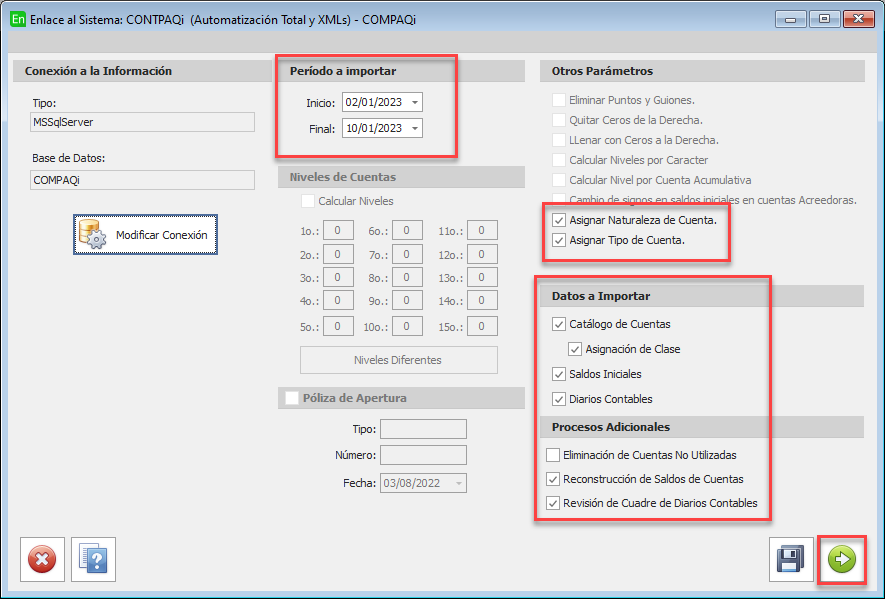Toggle Eliminar Puntos y Guiones checkbox
Image resolution: width=885 pixels, height=599 pixels.
pyautogui.click(x=559, y=100)
